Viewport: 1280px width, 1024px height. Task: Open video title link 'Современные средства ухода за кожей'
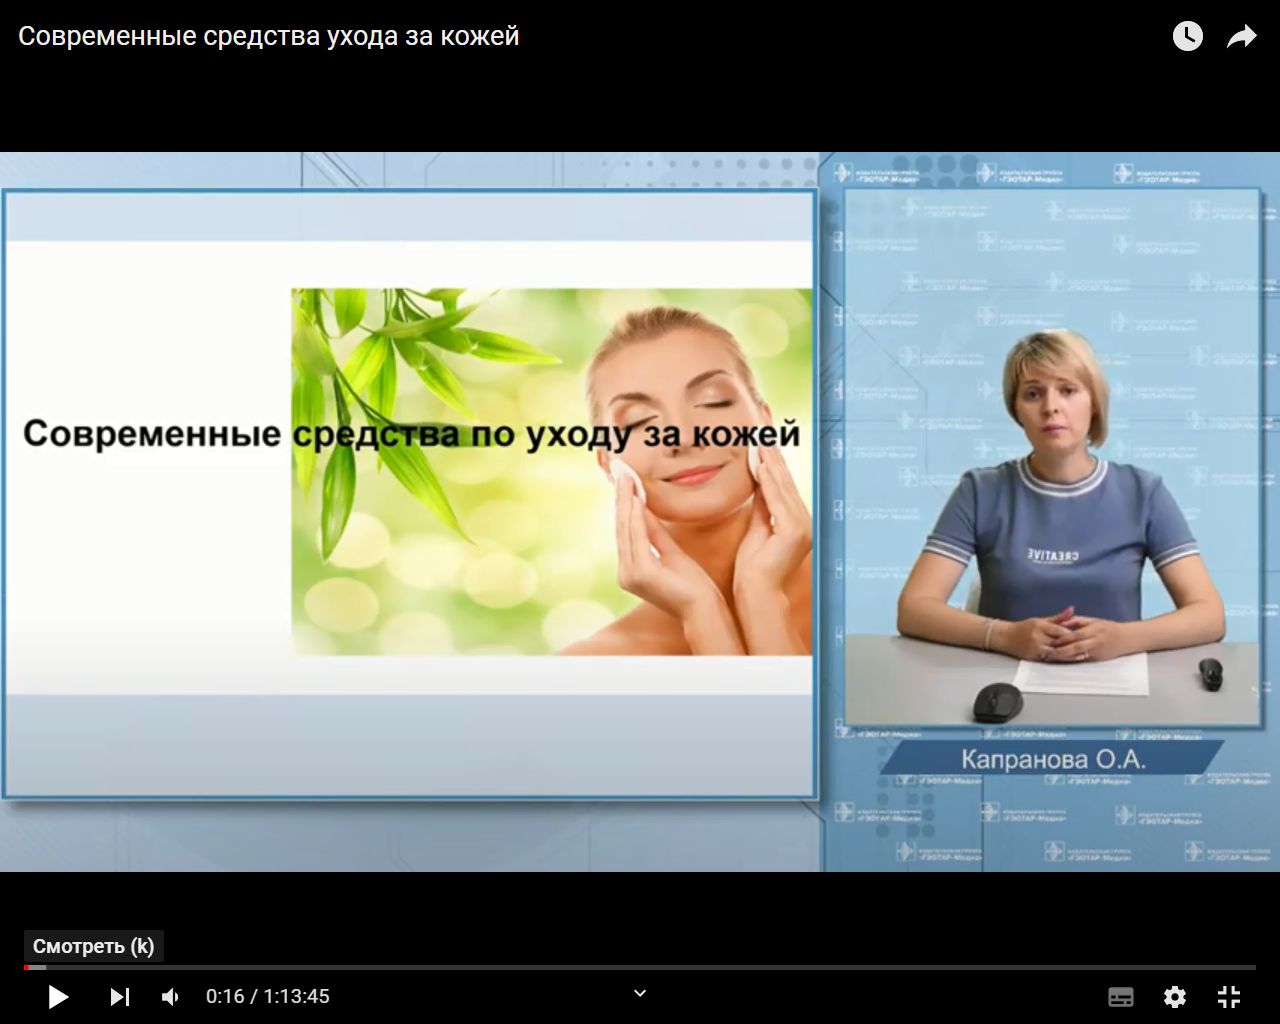pos(269,36)
